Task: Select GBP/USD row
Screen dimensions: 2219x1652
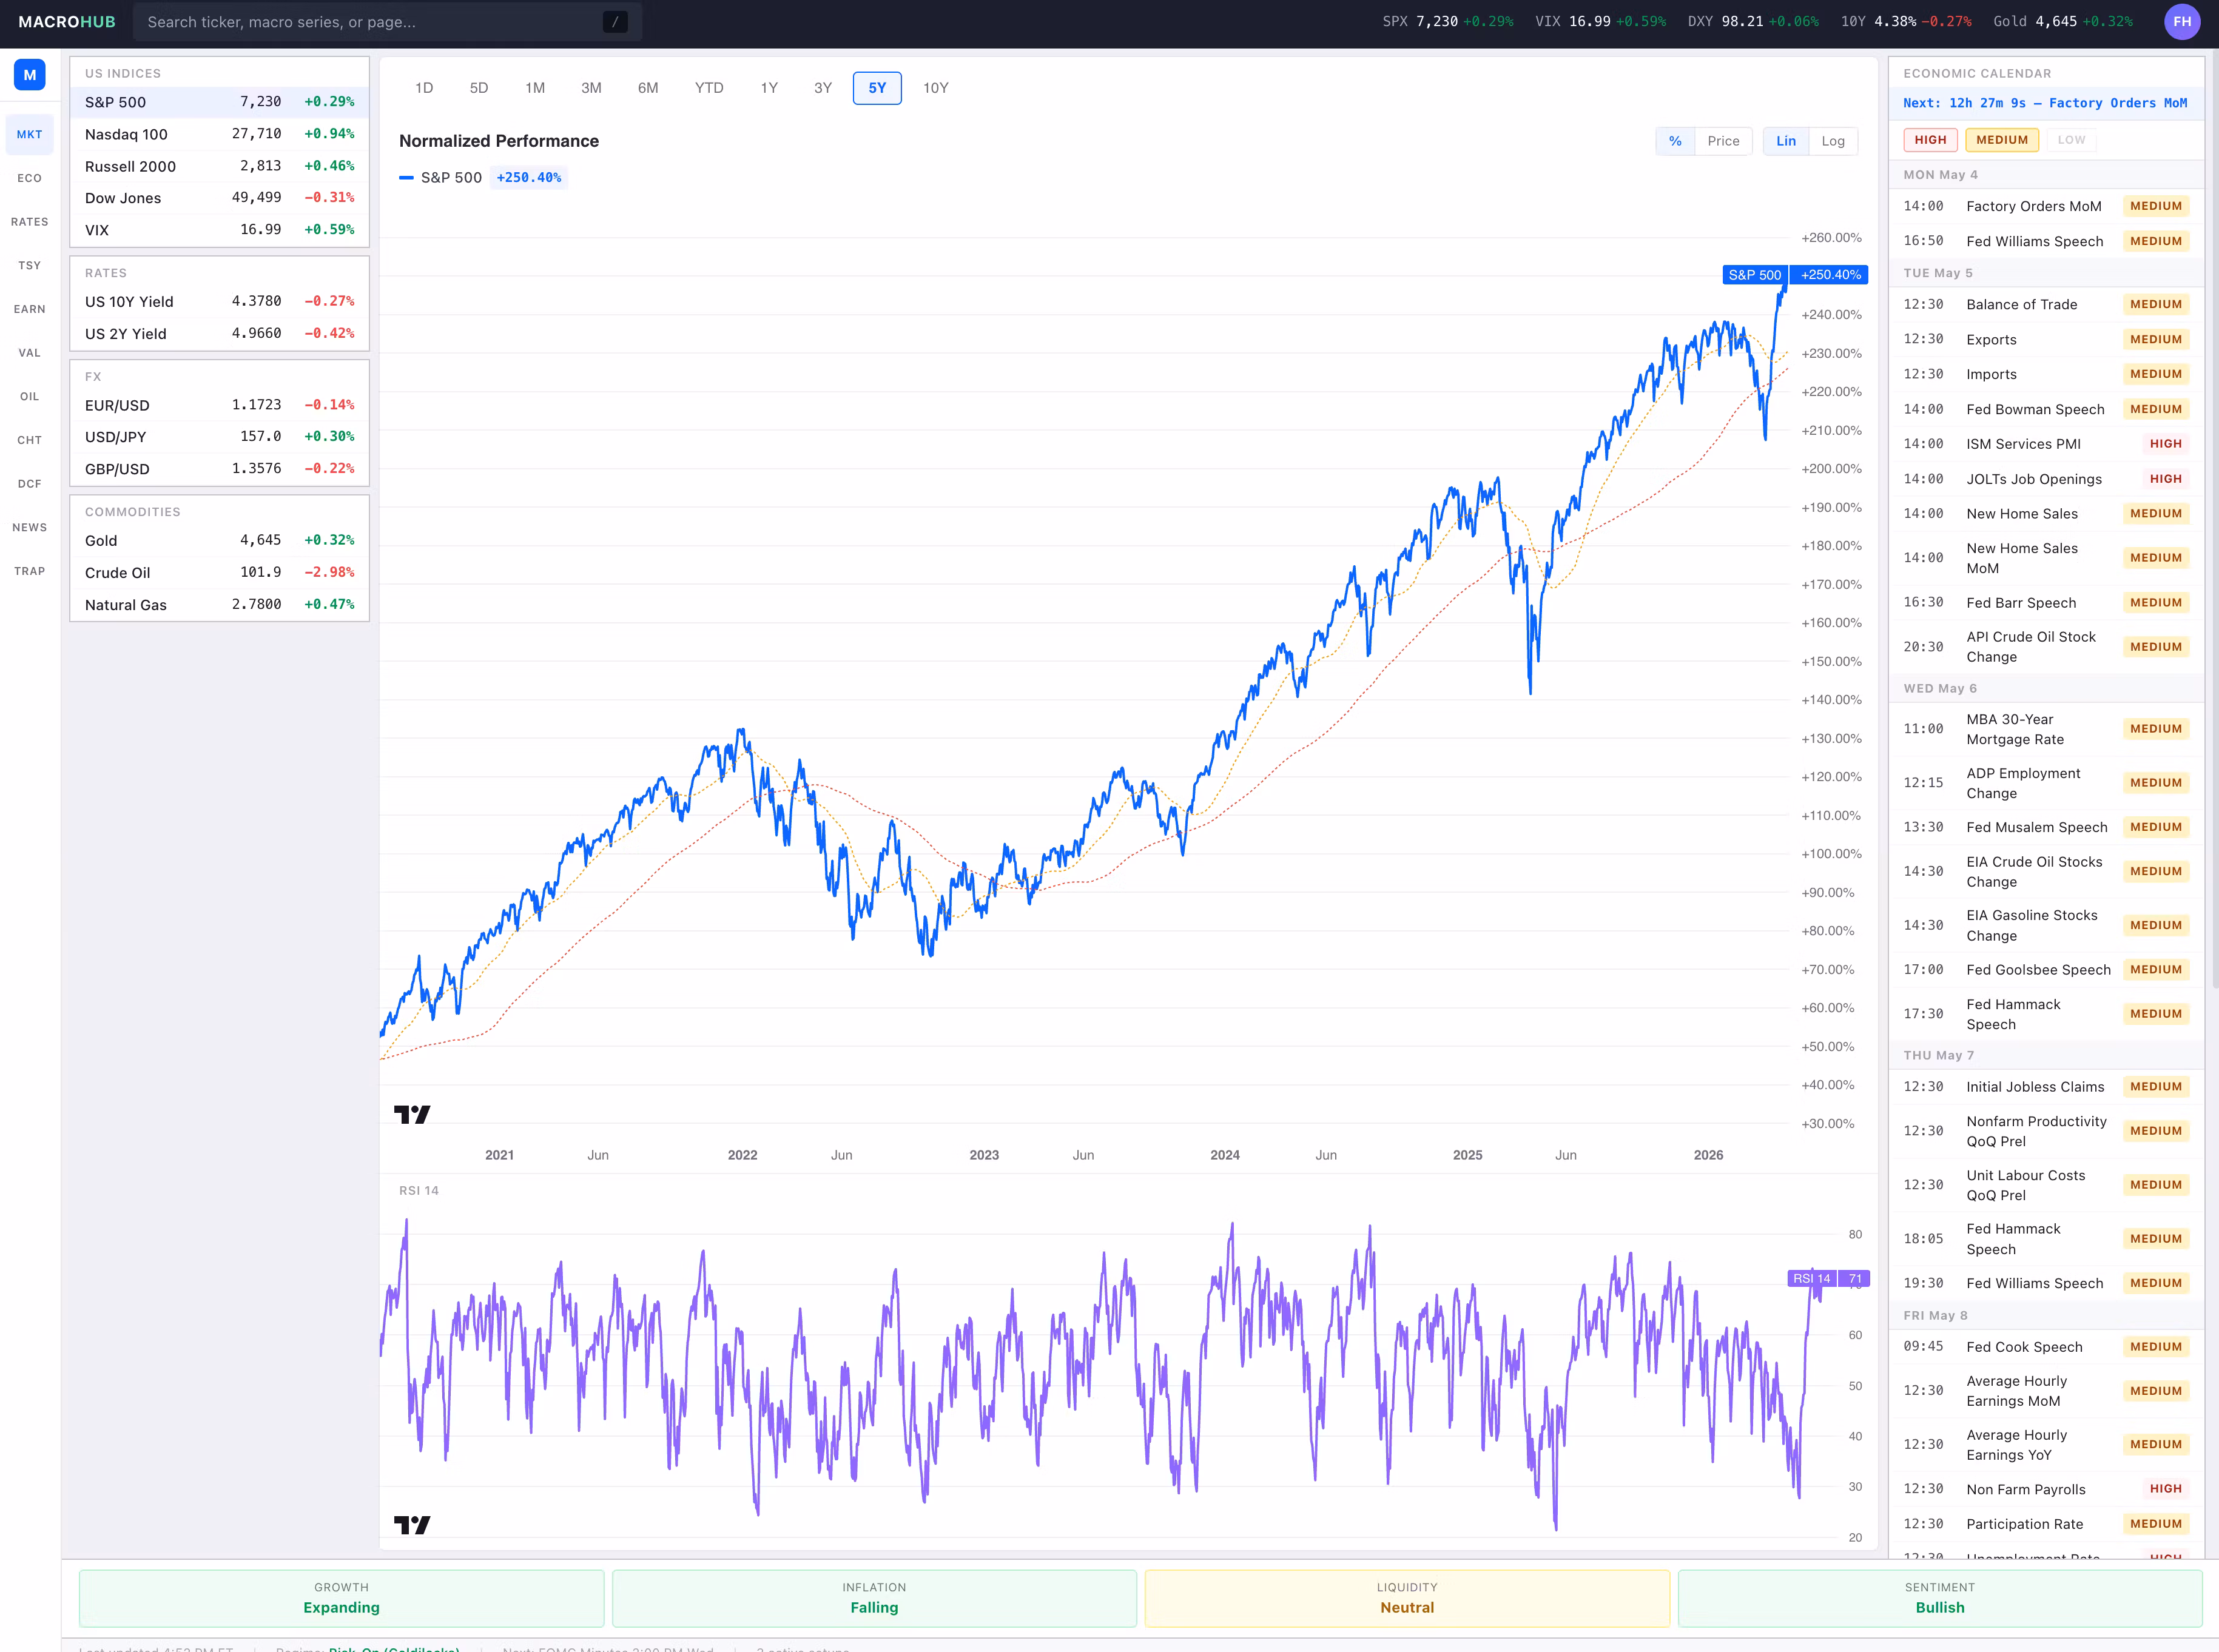Action: 219,469
